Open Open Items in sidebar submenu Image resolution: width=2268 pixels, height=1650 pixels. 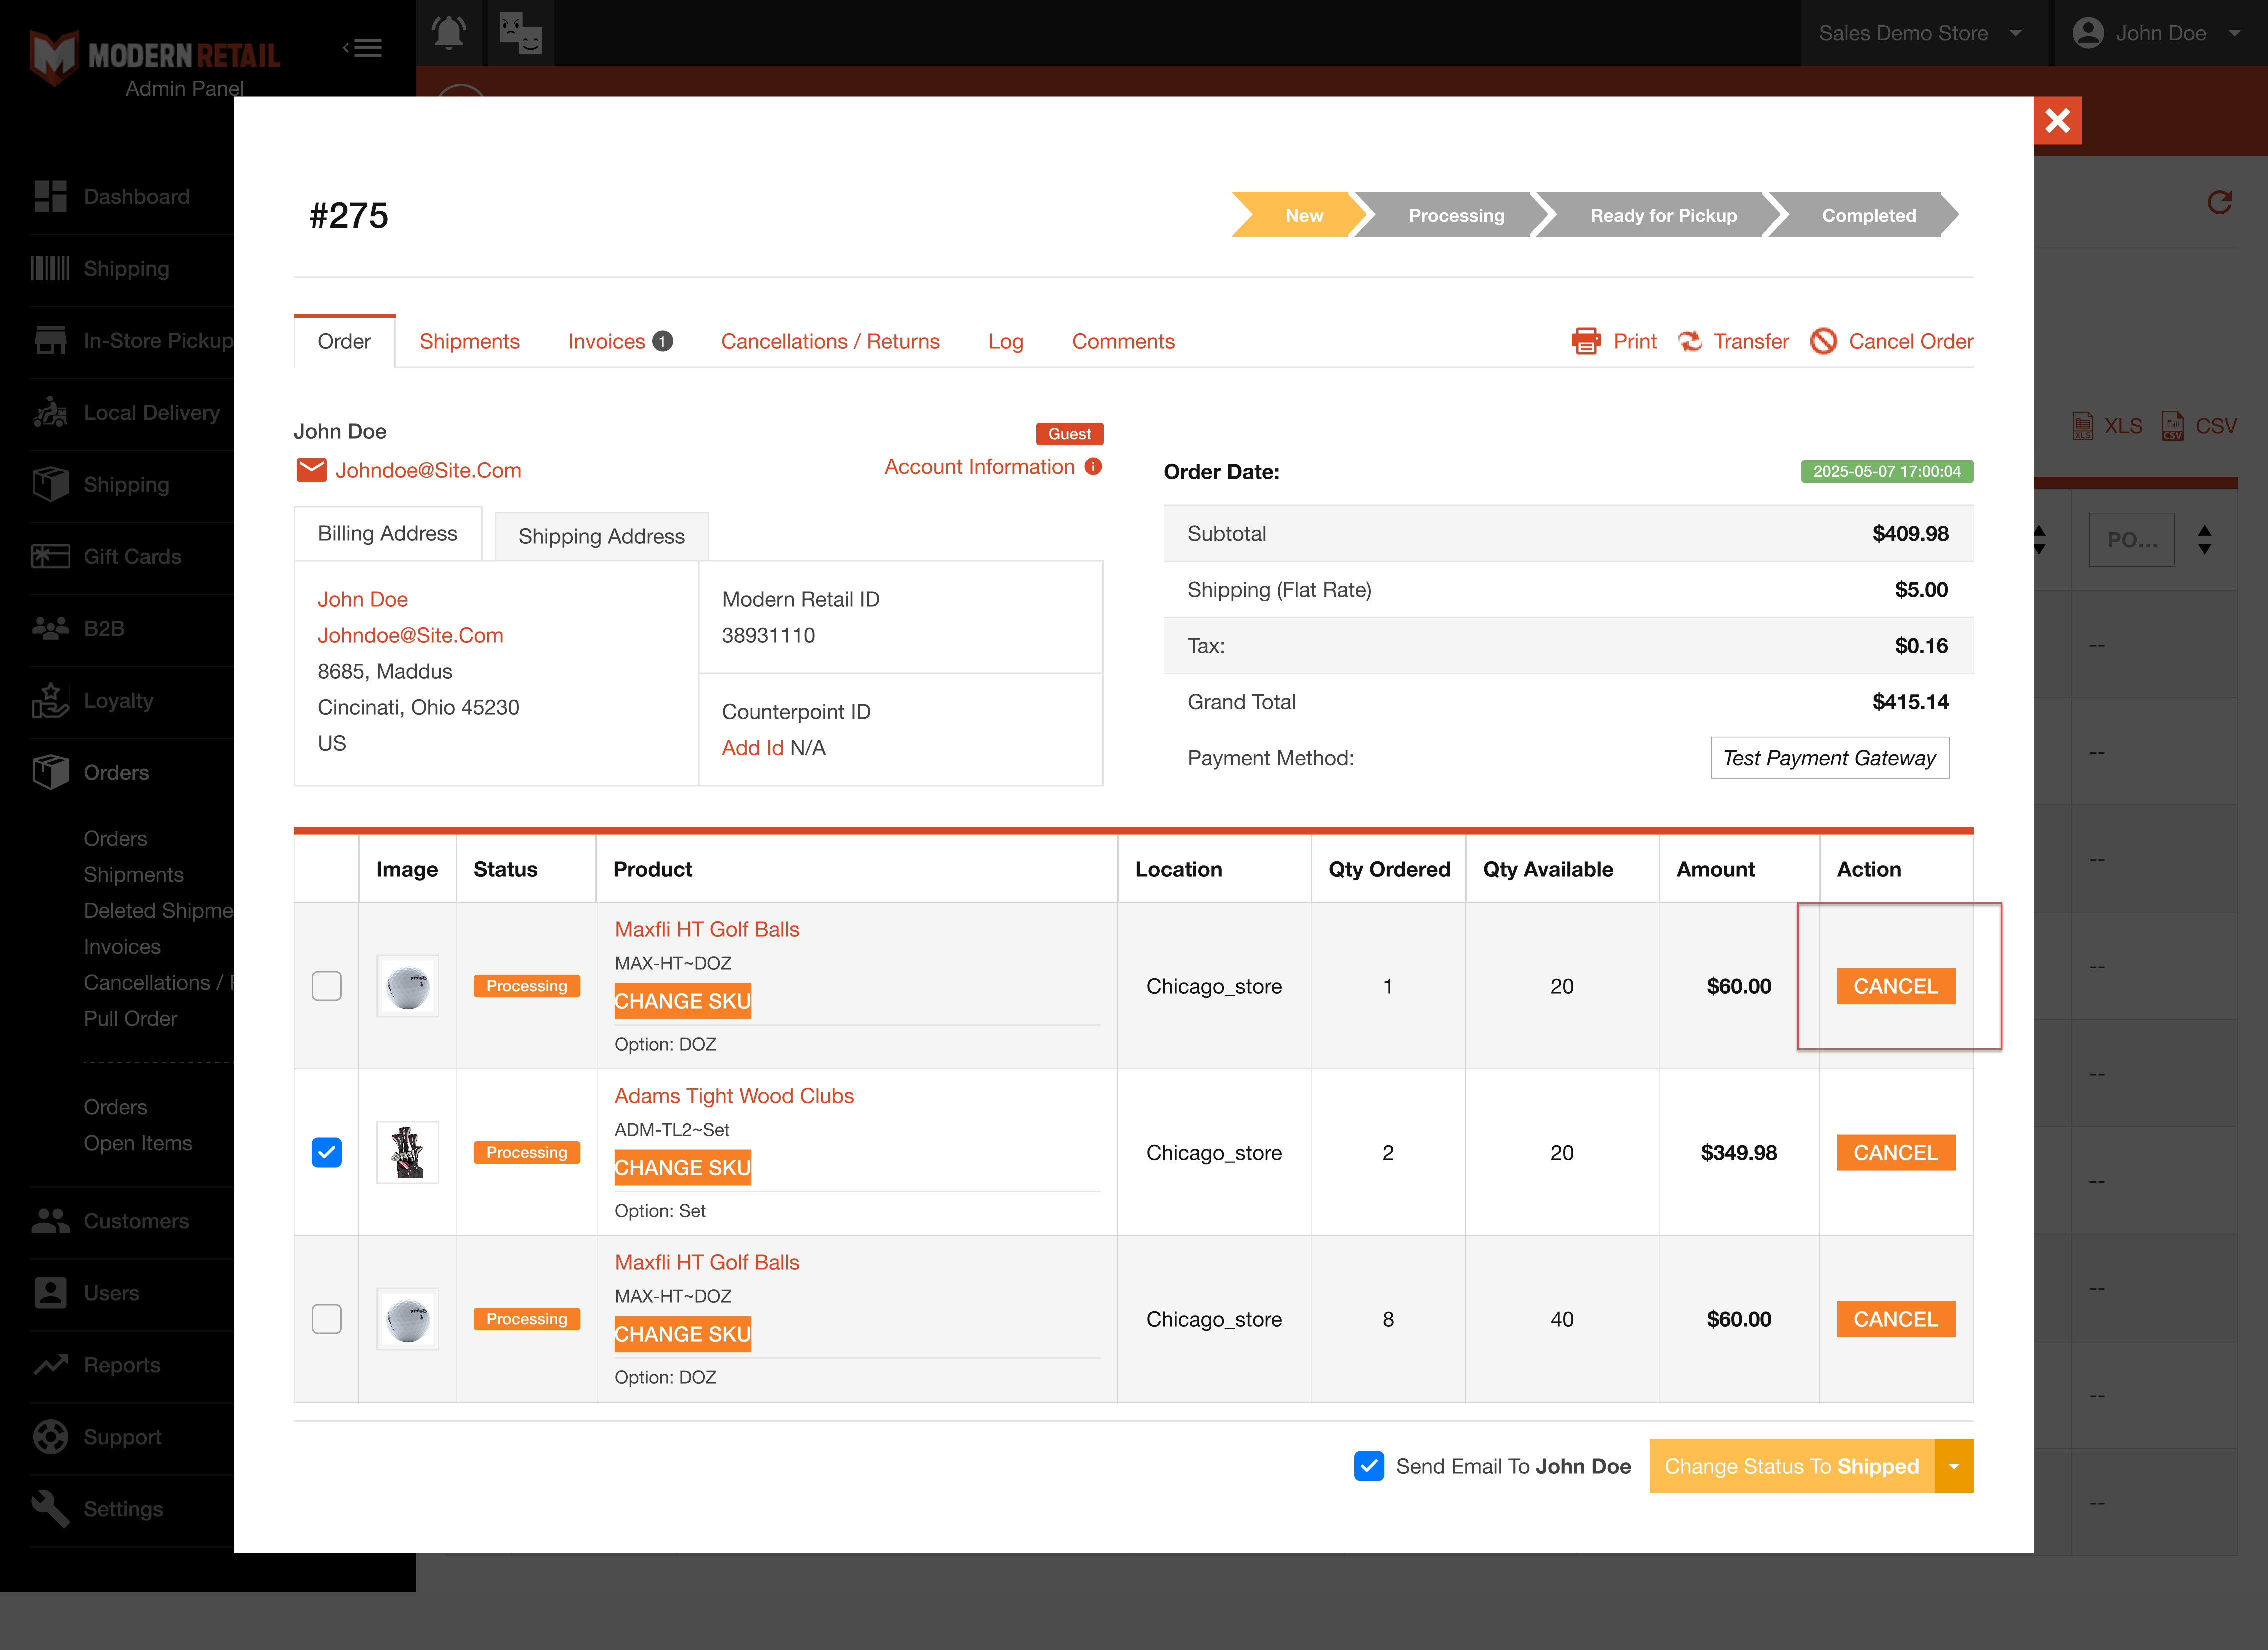tap(138, 1143)
